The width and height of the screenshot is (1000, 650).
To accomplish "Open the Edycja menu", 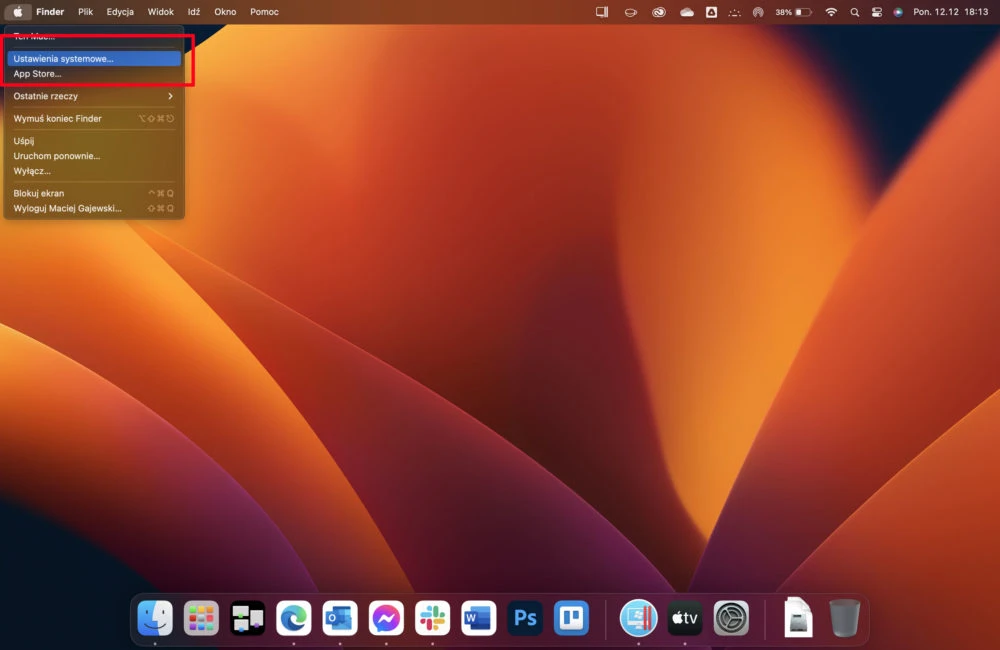I will tap(120, 11).
